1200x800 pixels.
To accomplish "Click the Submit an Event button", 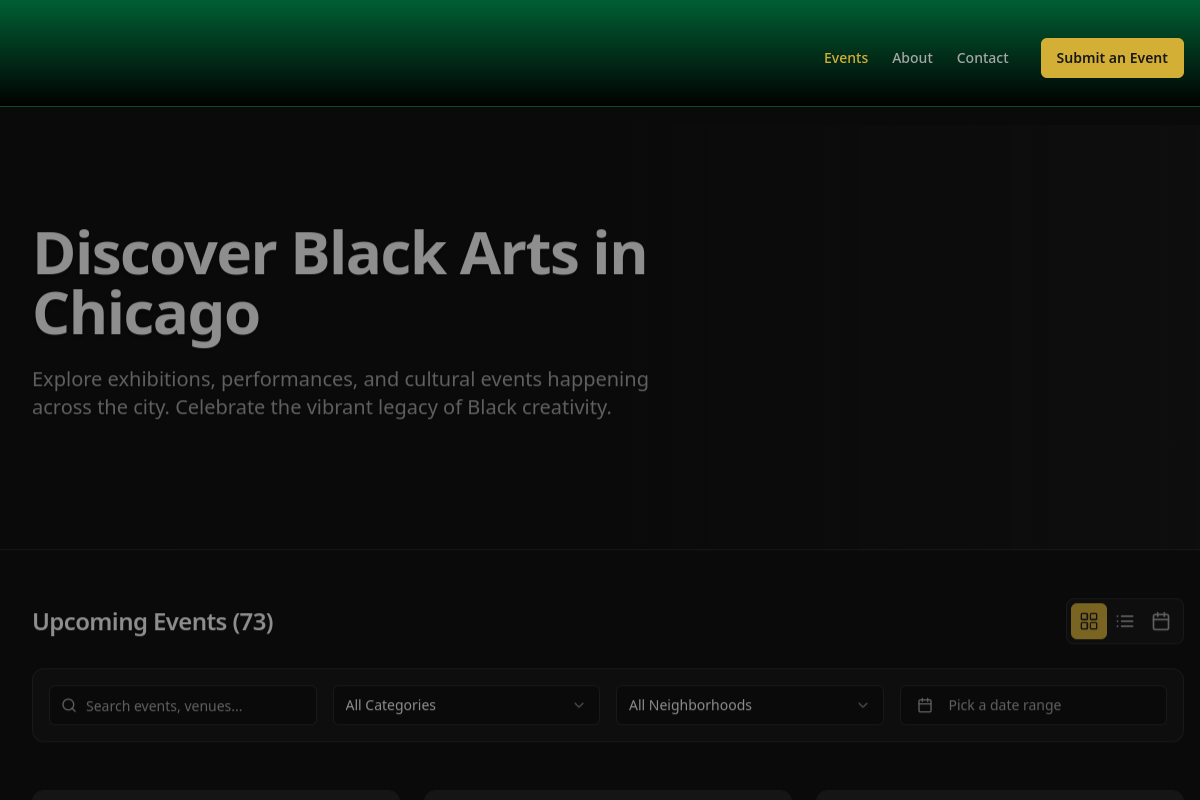I will pos(1112,58).
